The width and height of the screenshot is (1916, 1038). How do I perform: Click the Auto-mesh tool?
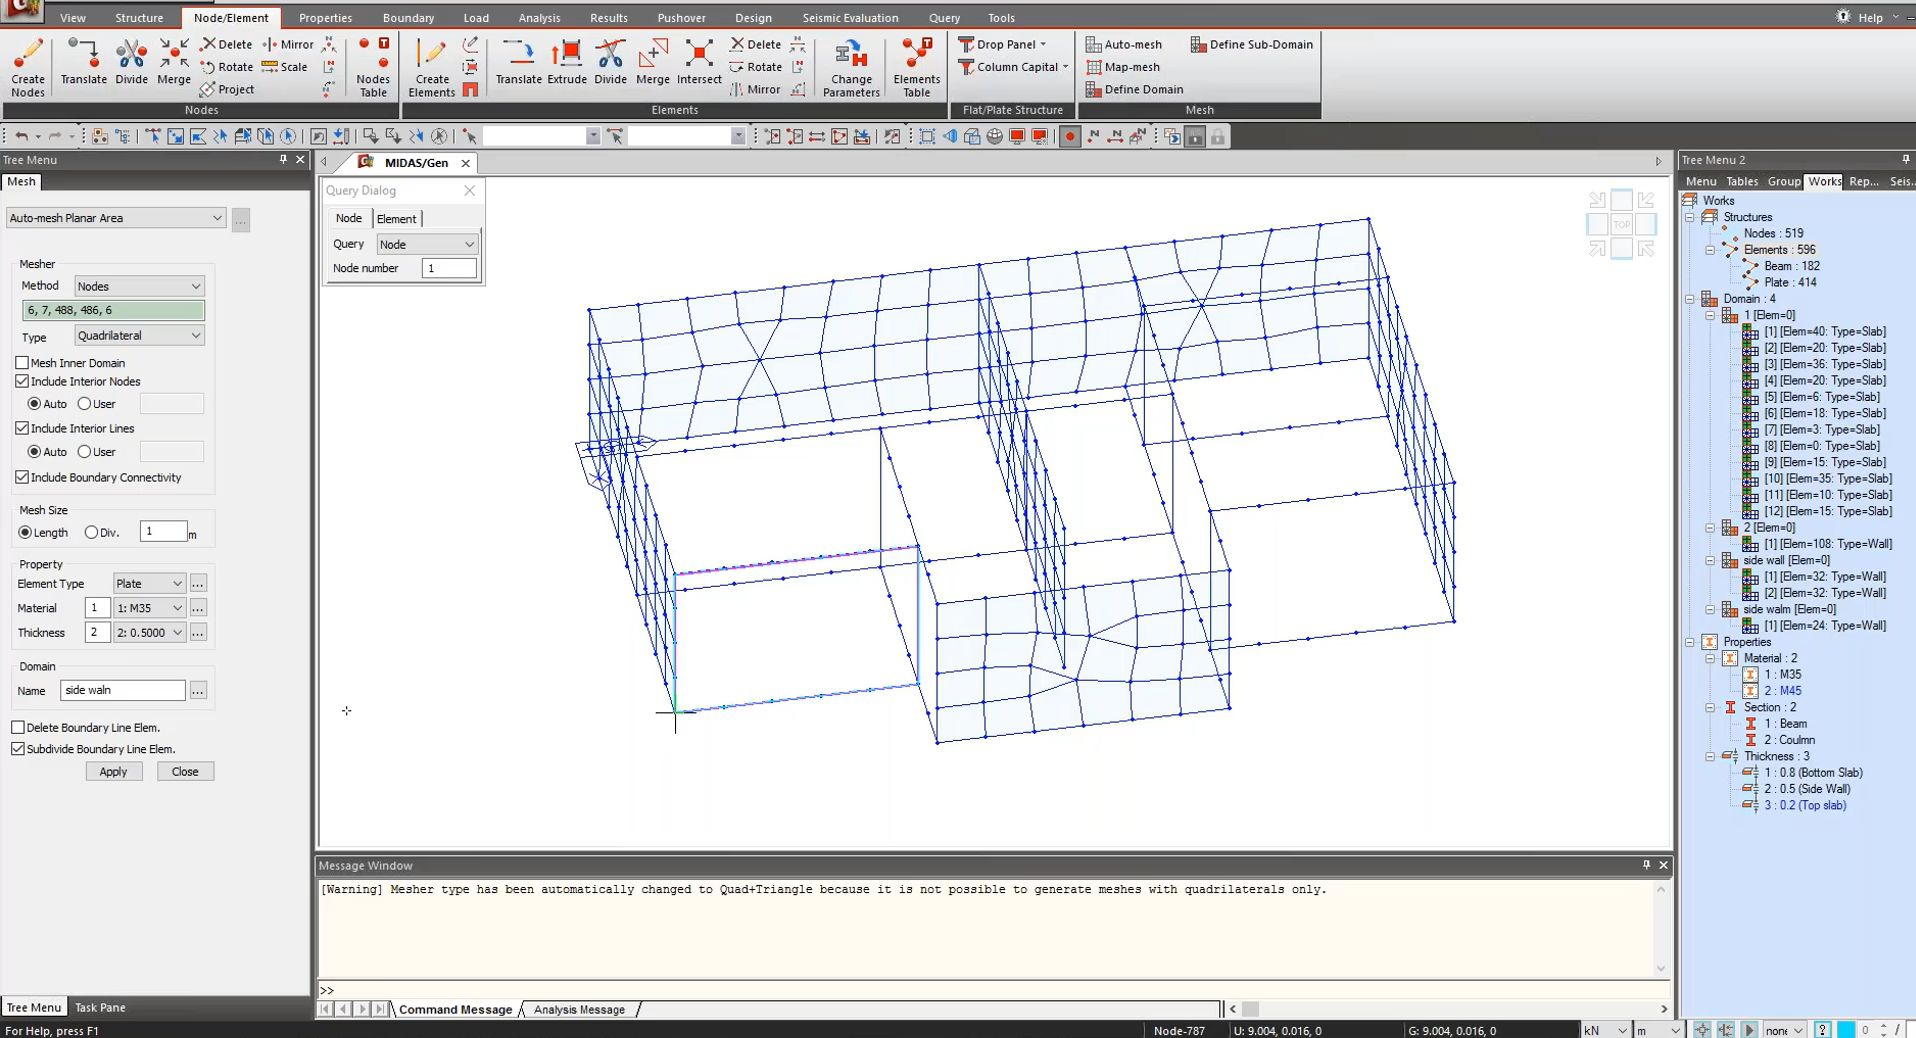pos(1123,44)
